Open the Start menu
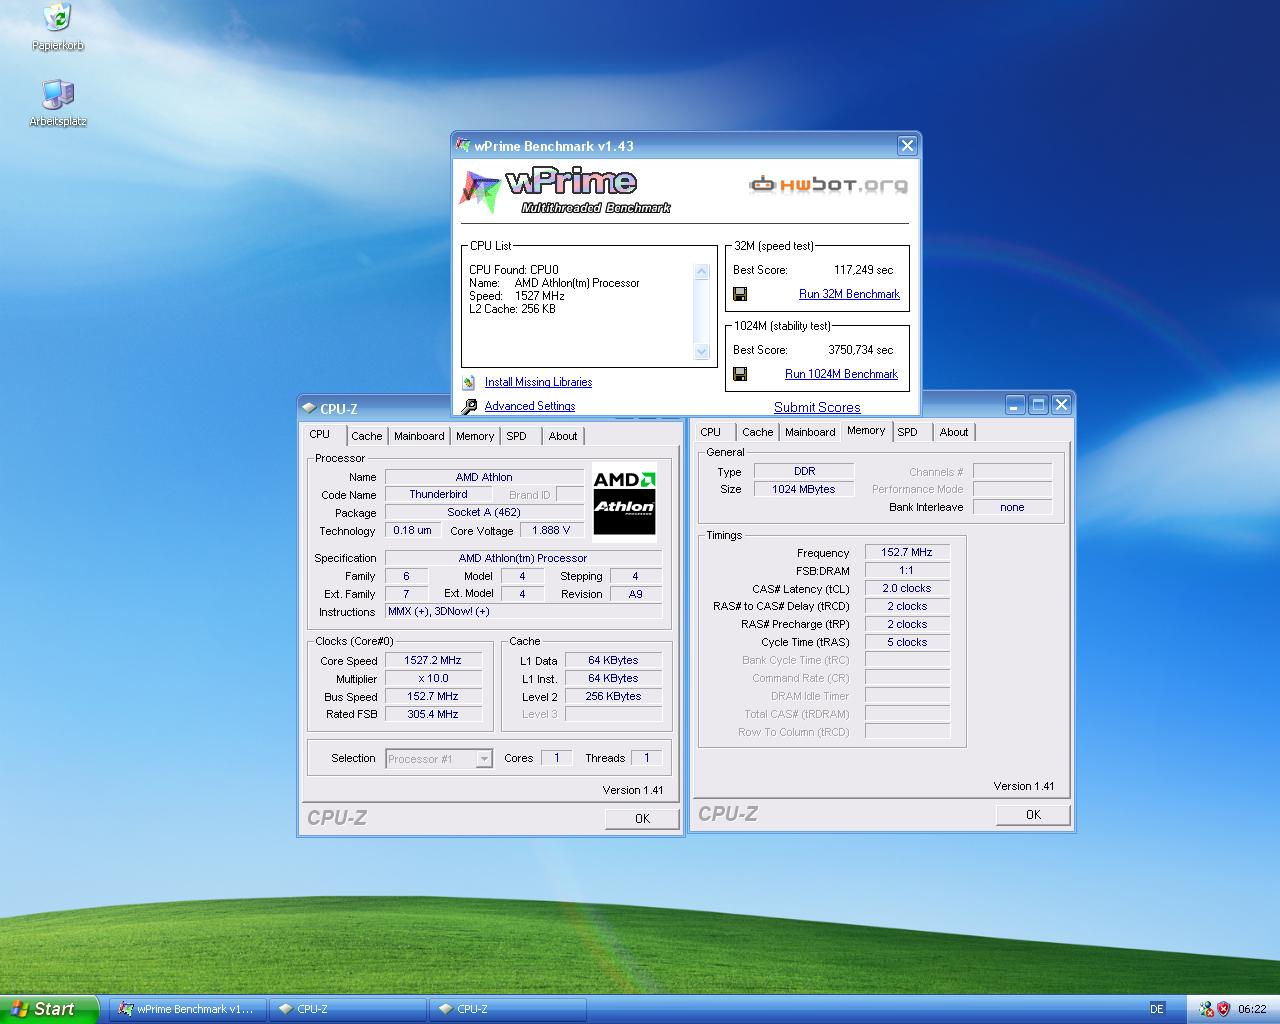Image resolution: width=1280 pixels, height=1024 pixels. point(49,1009)
